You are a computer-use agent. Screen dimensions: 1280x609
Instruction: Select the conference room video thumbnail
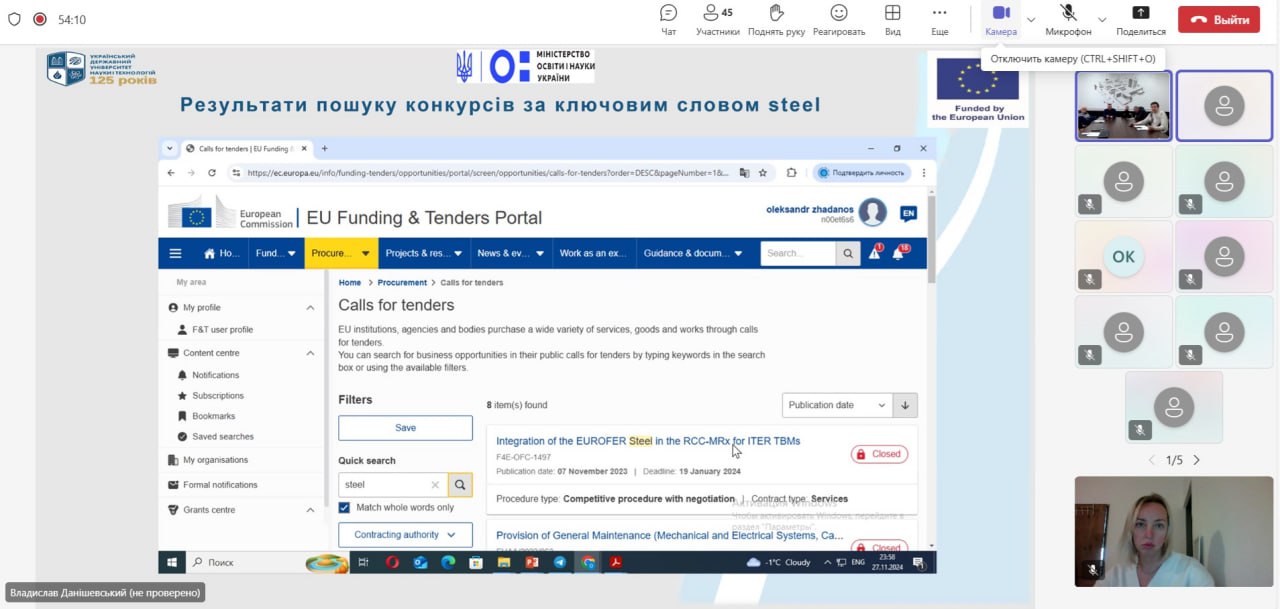1123,106
